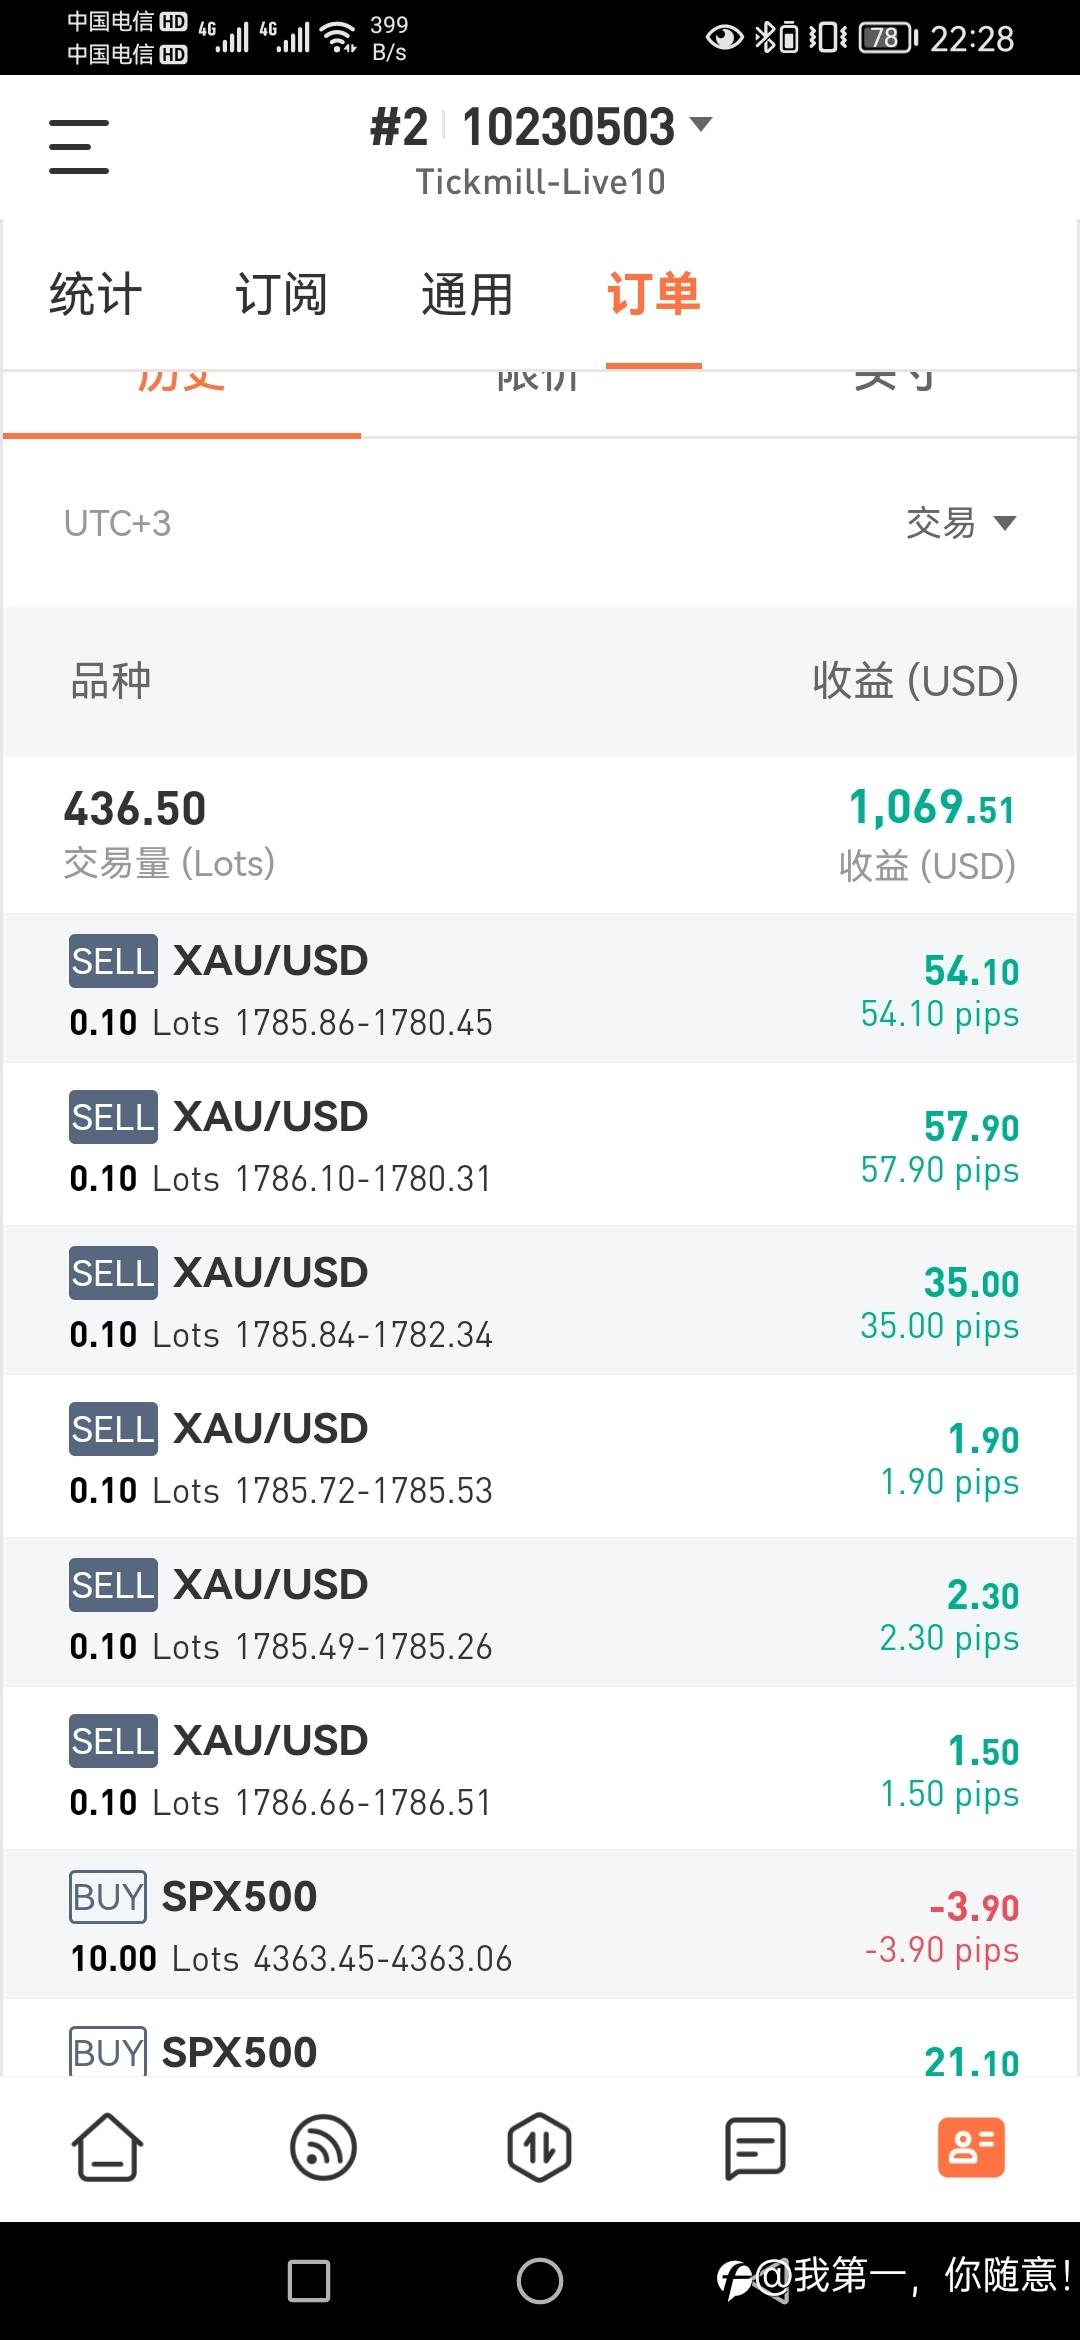
Task: Tap the UTC+3 timezone label
Action: (x=118, y=523)
